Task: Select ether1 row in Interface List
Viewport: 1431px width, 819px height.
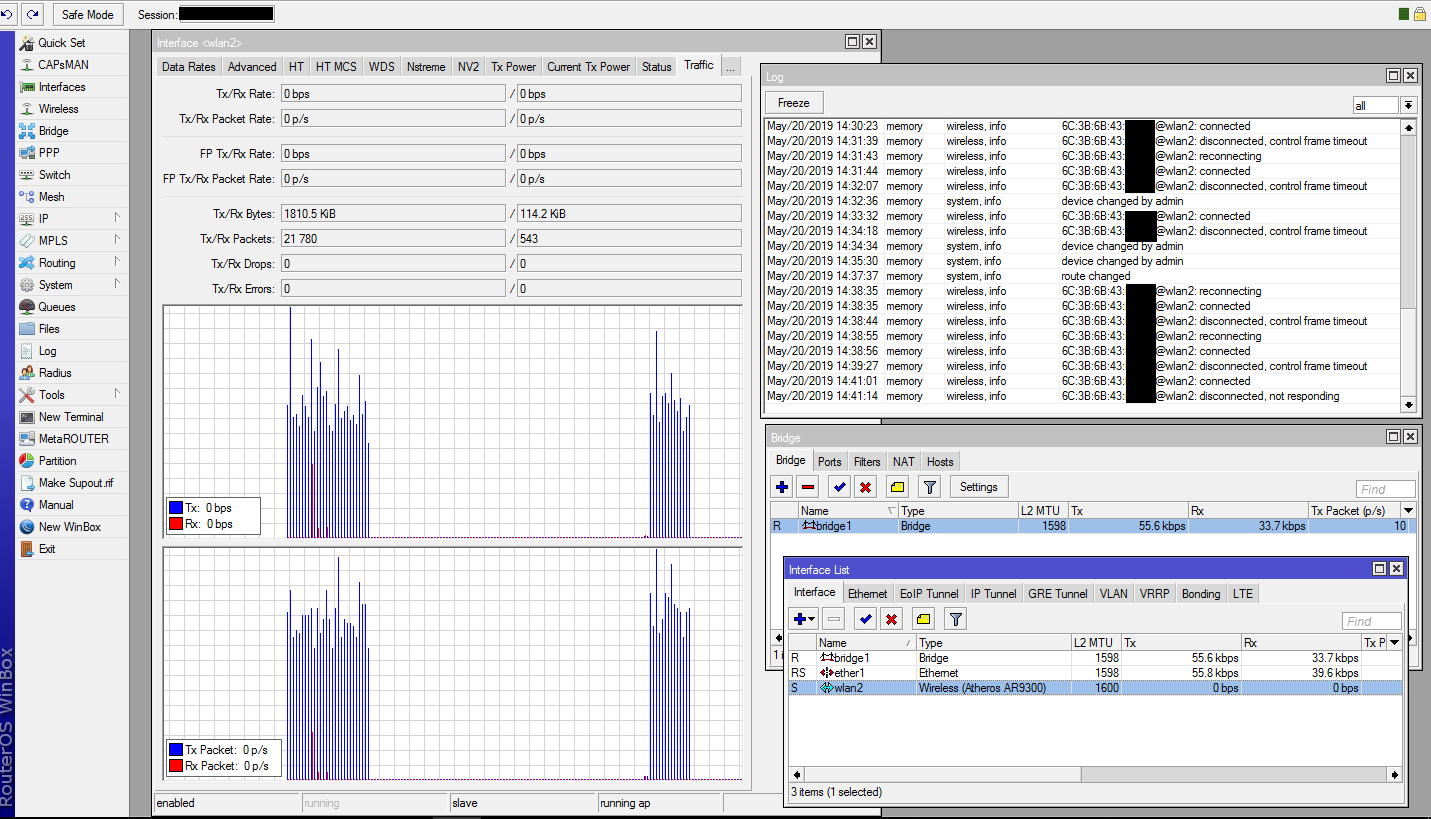Action: pyautogui.click(x=1095, y=673)
